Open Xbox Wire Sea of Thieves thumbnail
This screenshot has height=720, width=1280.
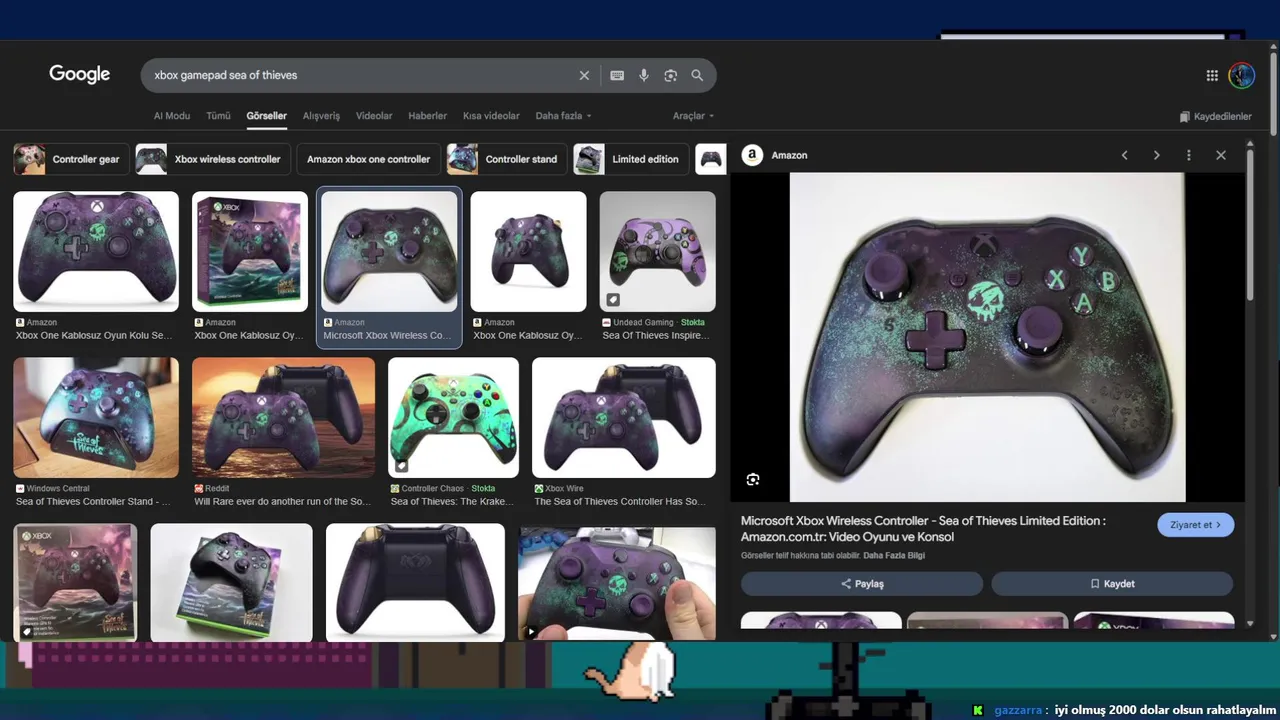click(x=624, y=418)
